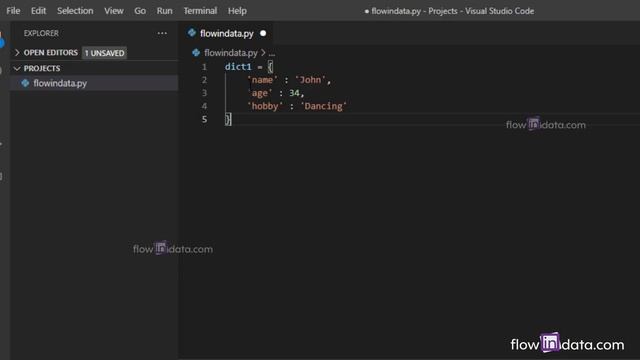Screen dimensions: 640x360
Task: Open the File menu
Action: pos(13,11)
